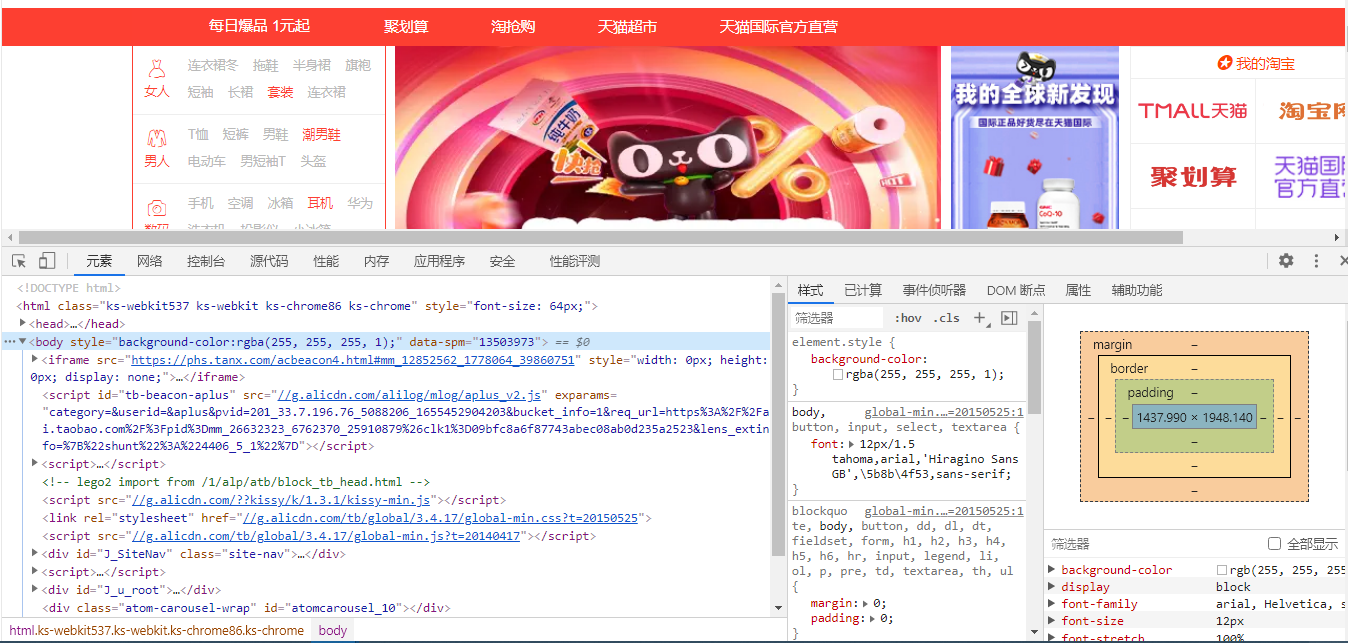Viewport: 1348px width, 643px height.
Task: Open the phs.tanx.com iframe URL
Action: [353, 360]
